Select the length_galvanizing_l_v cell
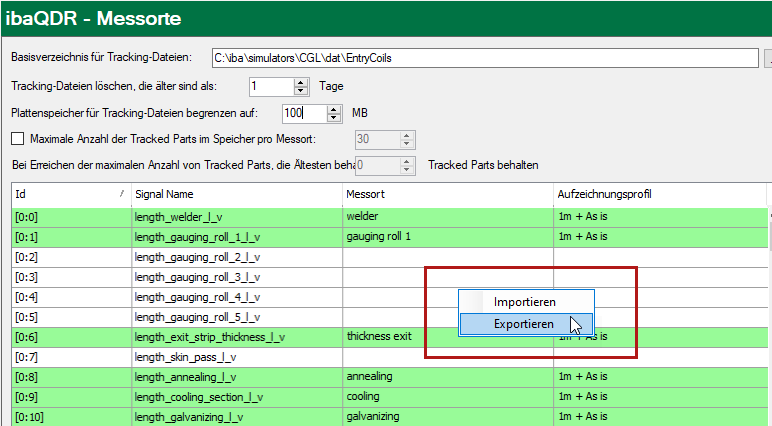The height and width of the screenshot is (426, 772). [237, 417]
